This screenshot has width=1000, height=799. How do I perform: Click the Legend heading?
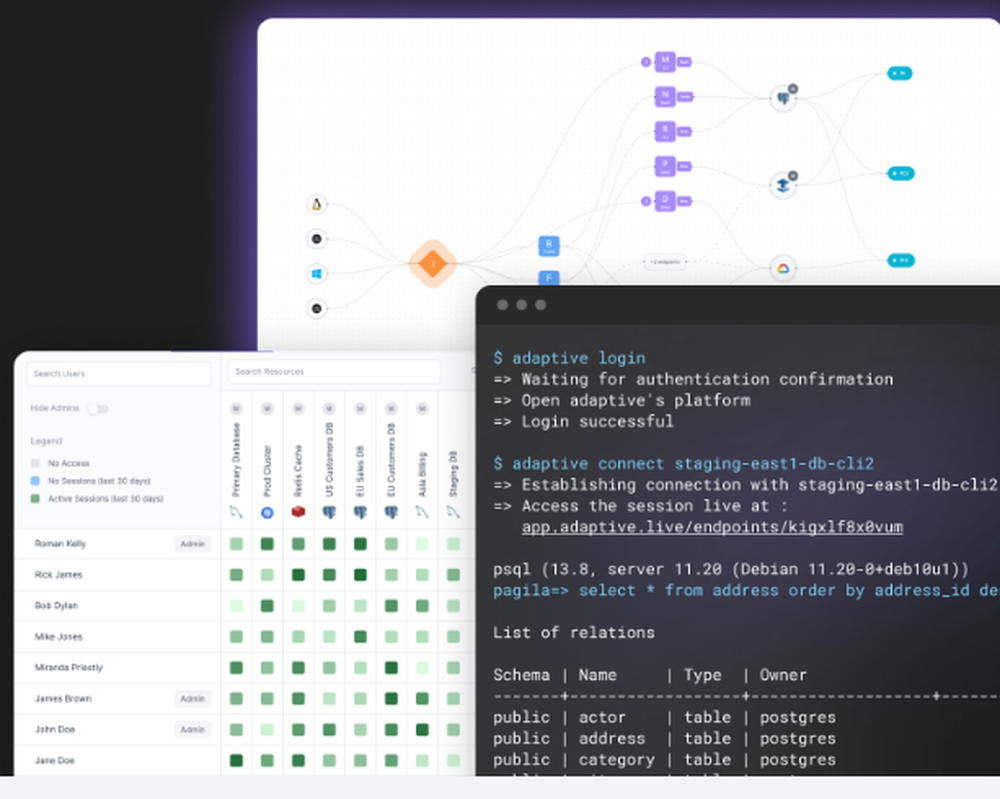point(46,441)
